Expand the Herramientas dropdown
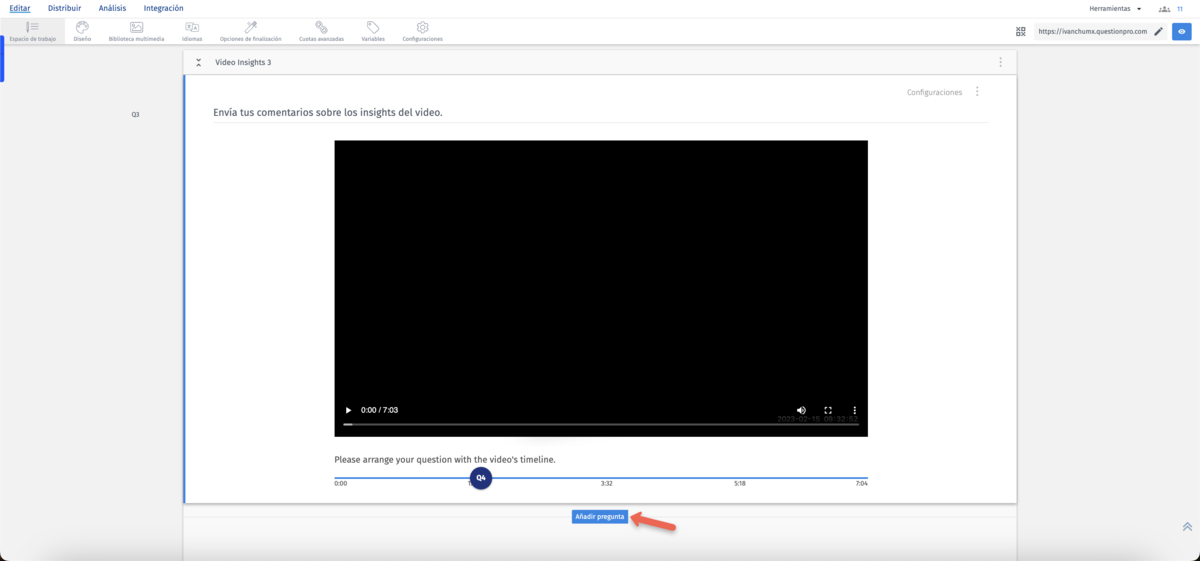This screenshot has height=561, width=1200. pyautogui.click(x=1115, y=8)
